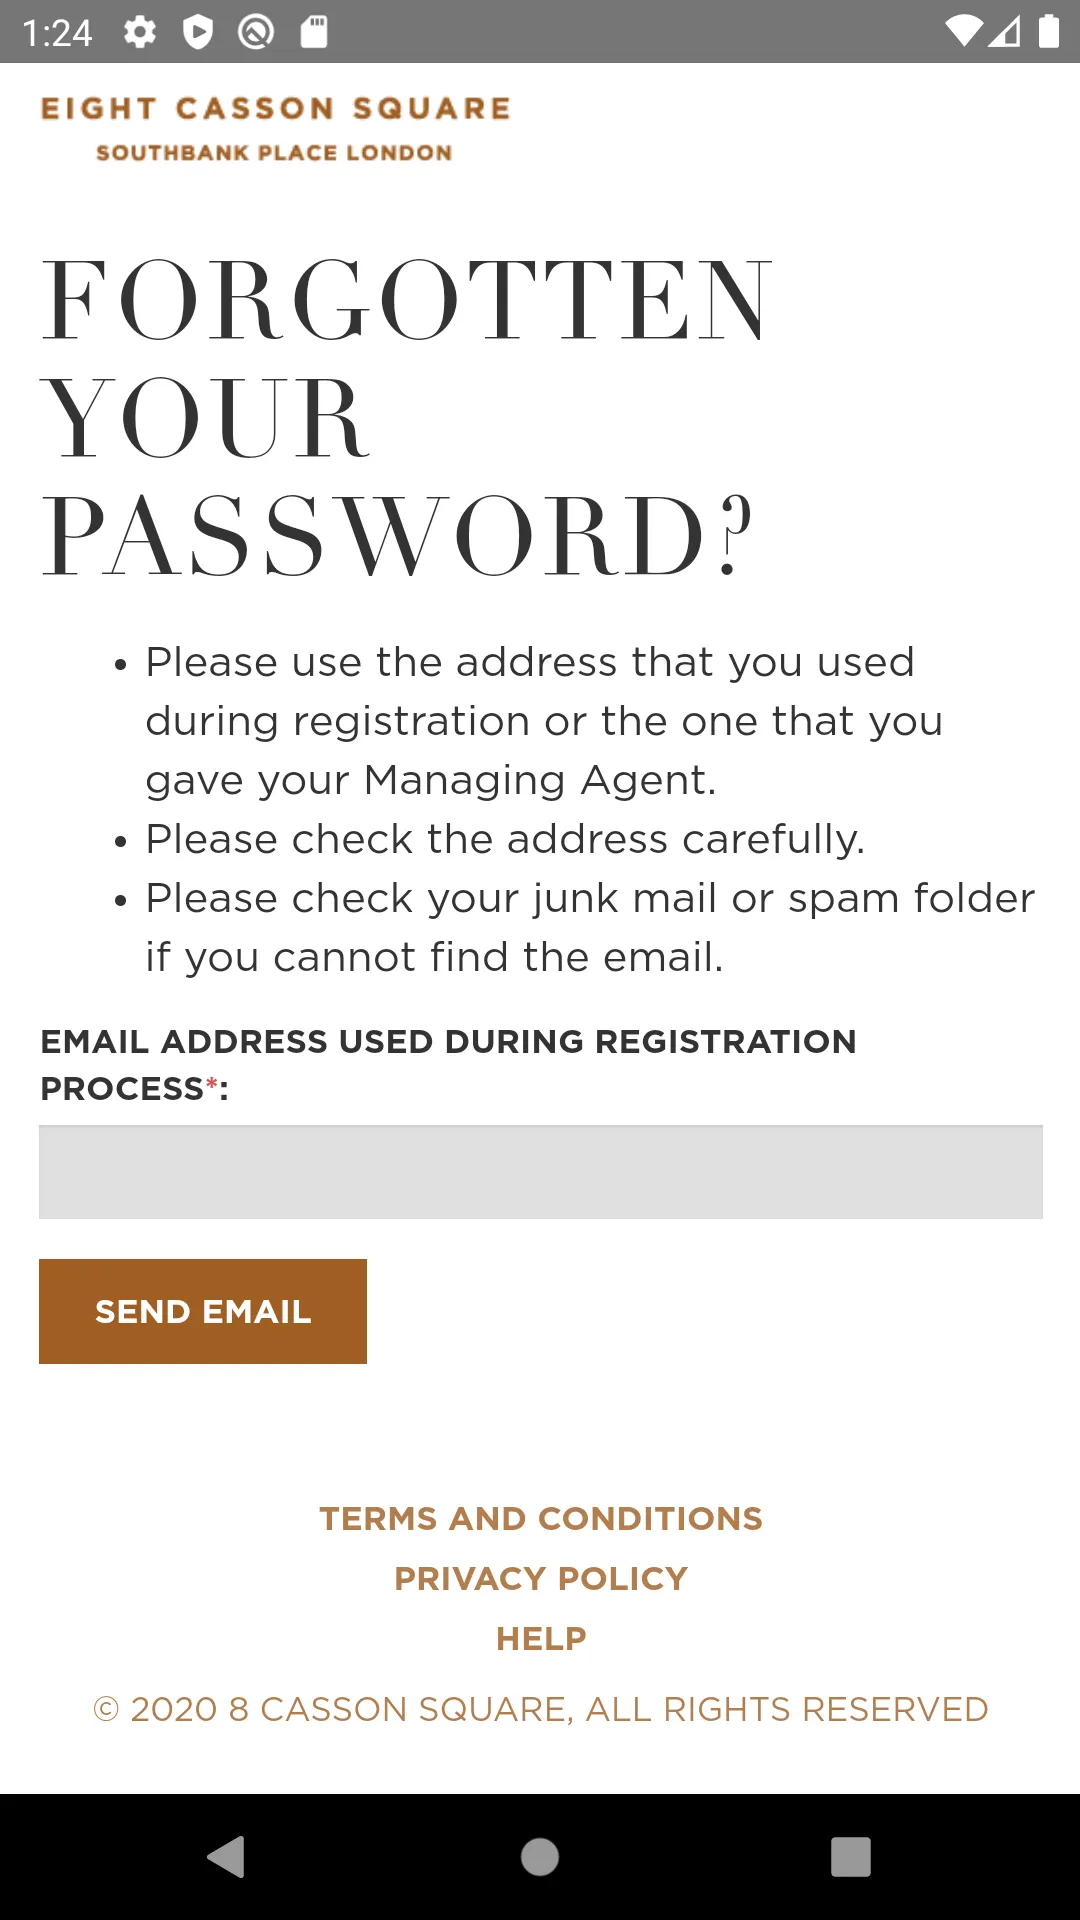
Task: Tap the battery status icon
Action: pyautogui.click(x=1048, y=31)
